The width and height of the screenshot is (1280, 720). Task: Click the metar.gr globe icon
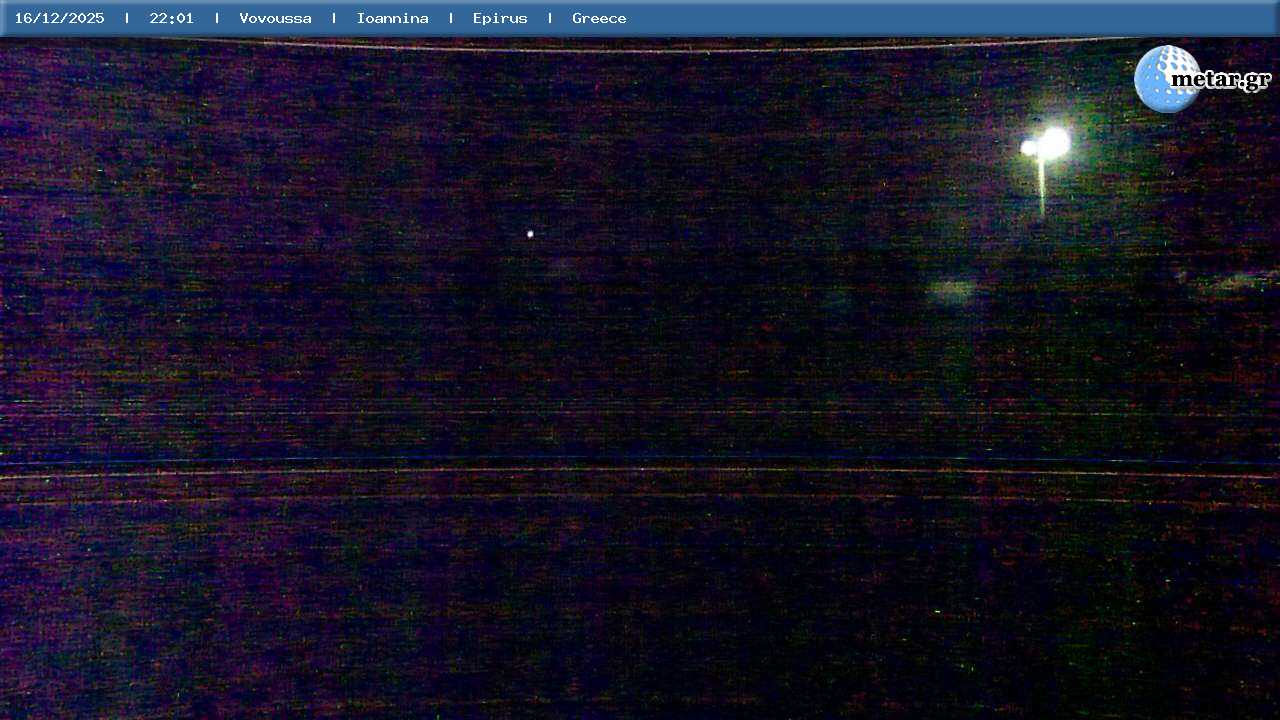pyautogui.click(x=1163, y=79)
